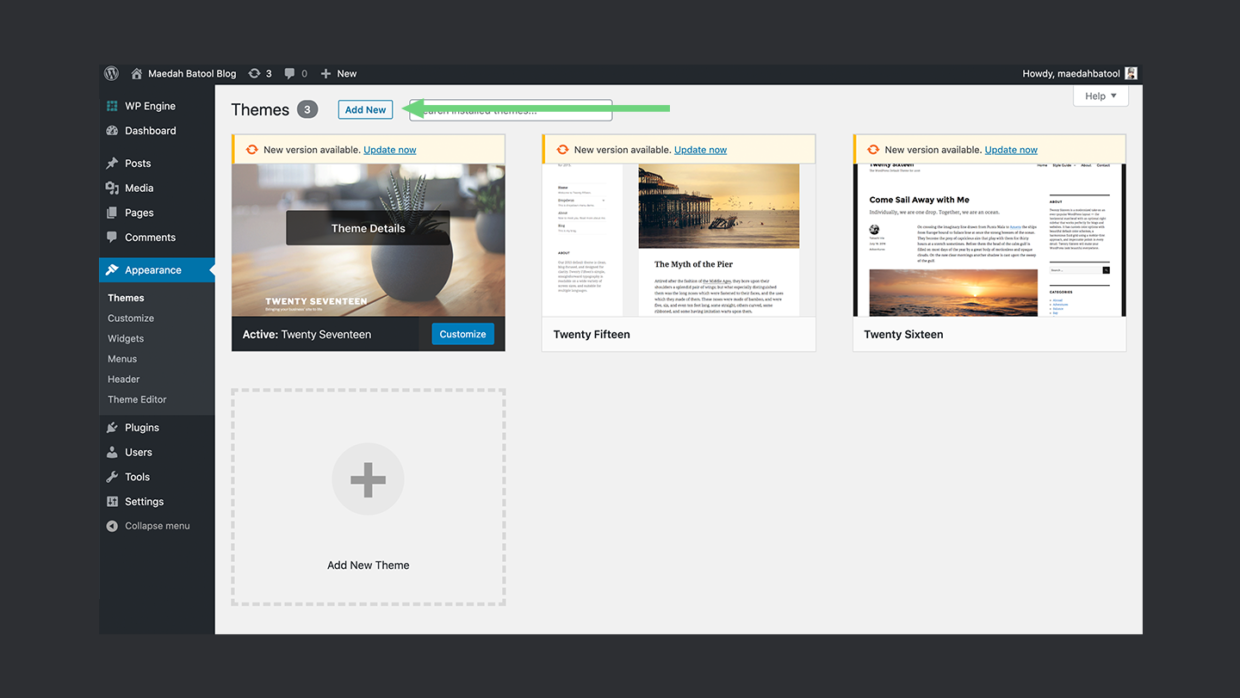Click the Add New Theme label
The width and height of the screenshot is (1240, 698).
point(368,565)
